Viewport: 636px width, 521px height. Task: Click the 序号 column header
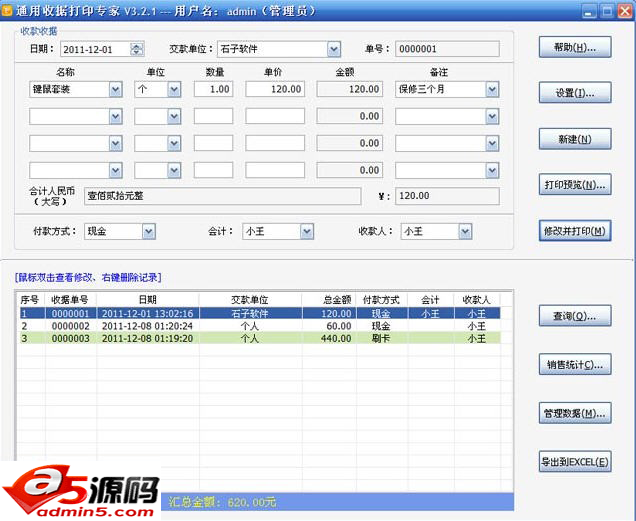point(32,300)
